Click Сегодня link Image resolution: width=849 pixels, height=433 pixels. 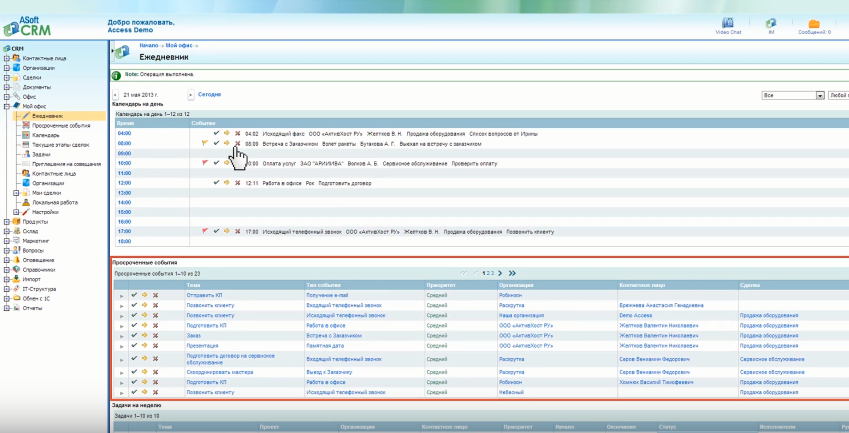click(210, 94)
